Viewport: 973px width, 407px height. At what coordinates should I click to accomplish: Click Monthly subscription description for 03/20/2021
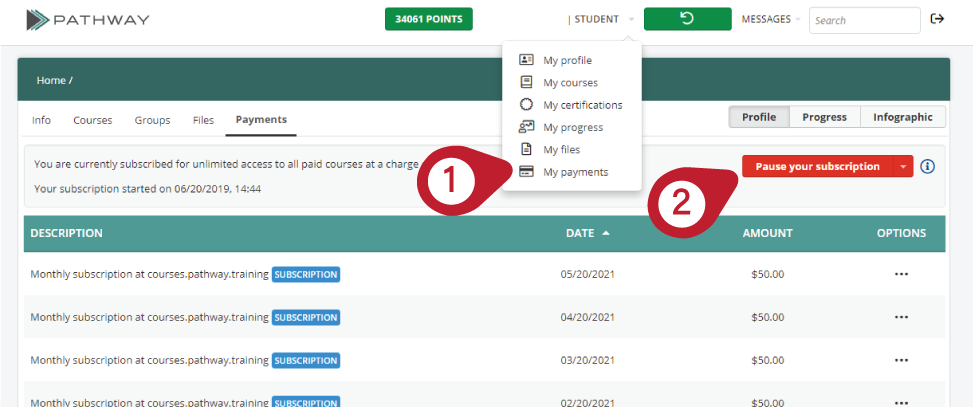click(150, 360)
